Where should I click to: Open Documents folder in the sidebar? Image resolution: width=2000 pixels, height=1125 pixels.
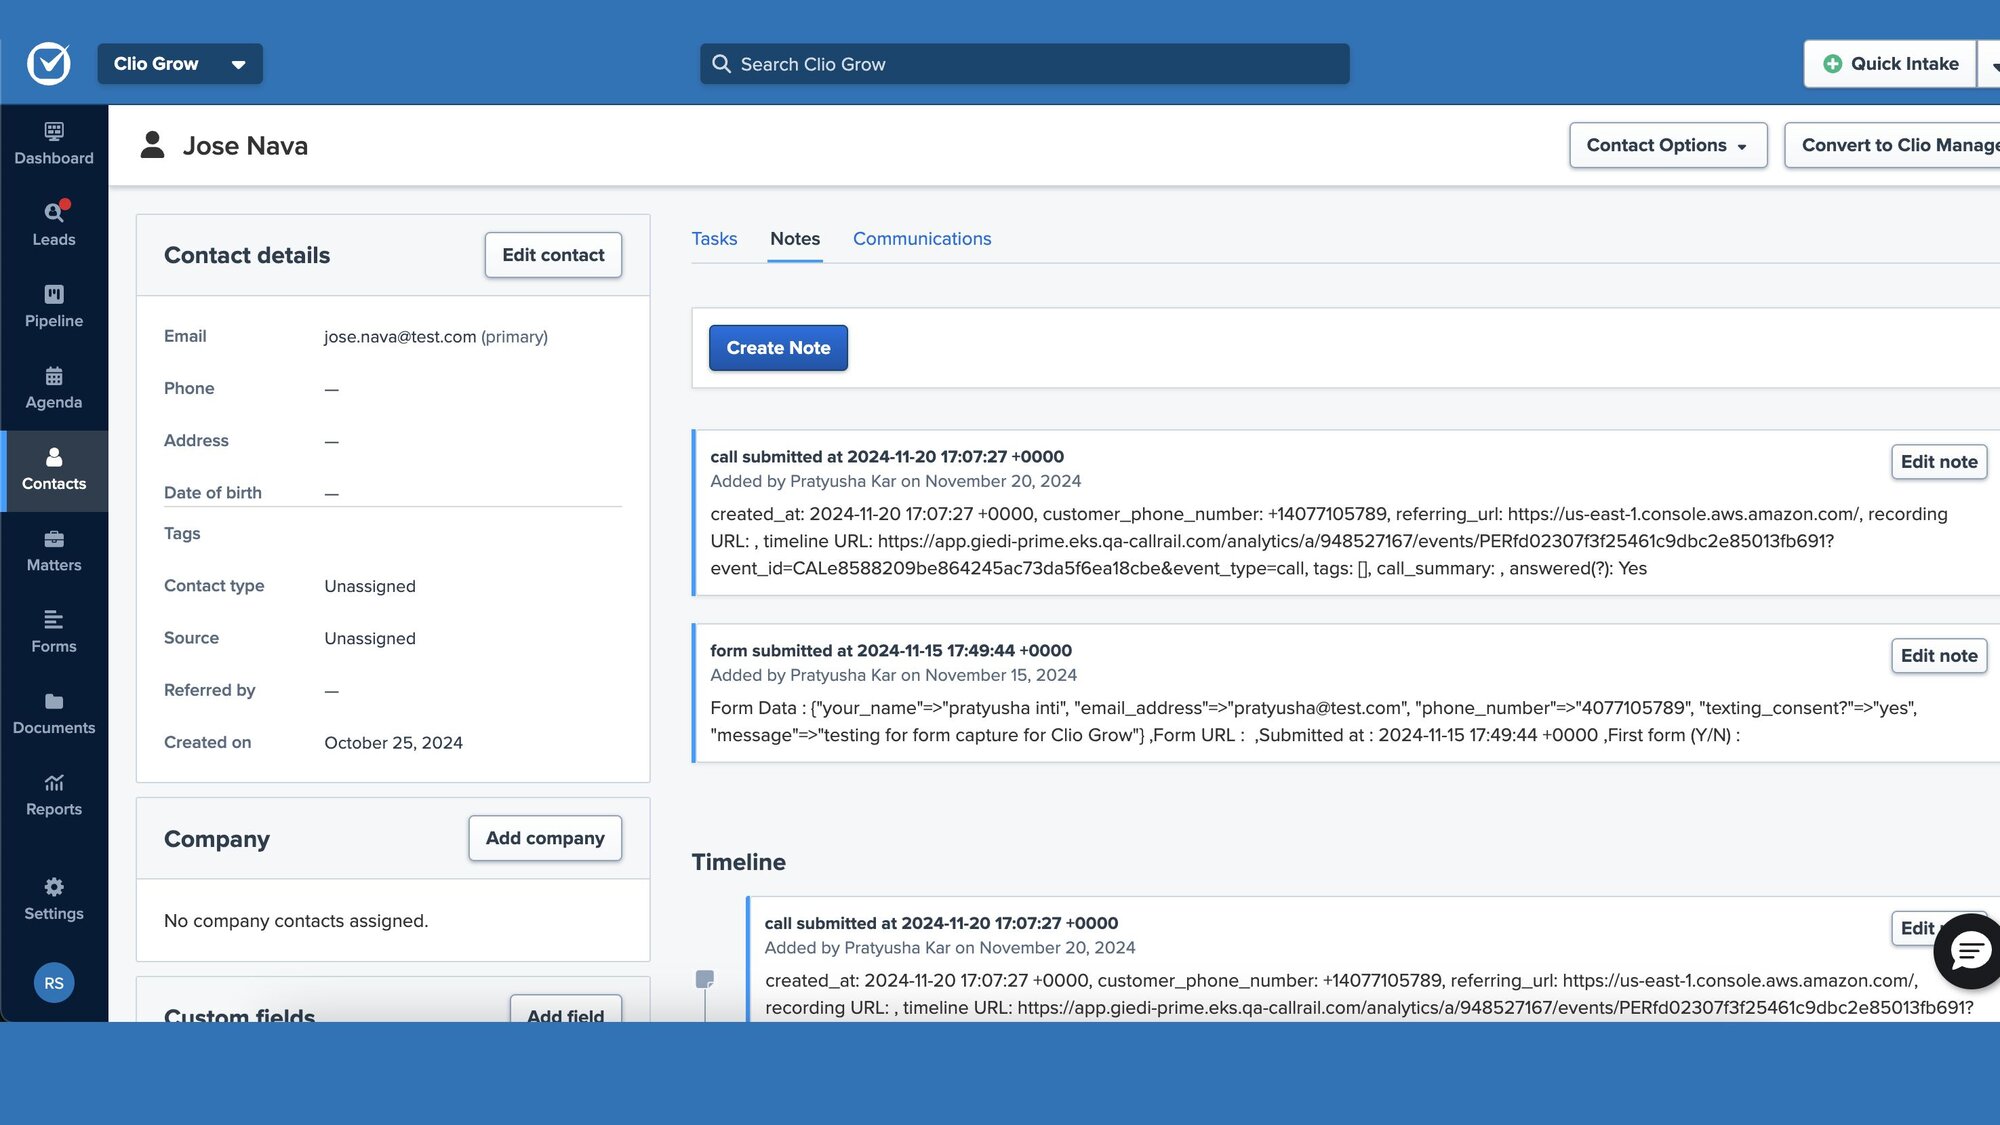click(54, 714)
